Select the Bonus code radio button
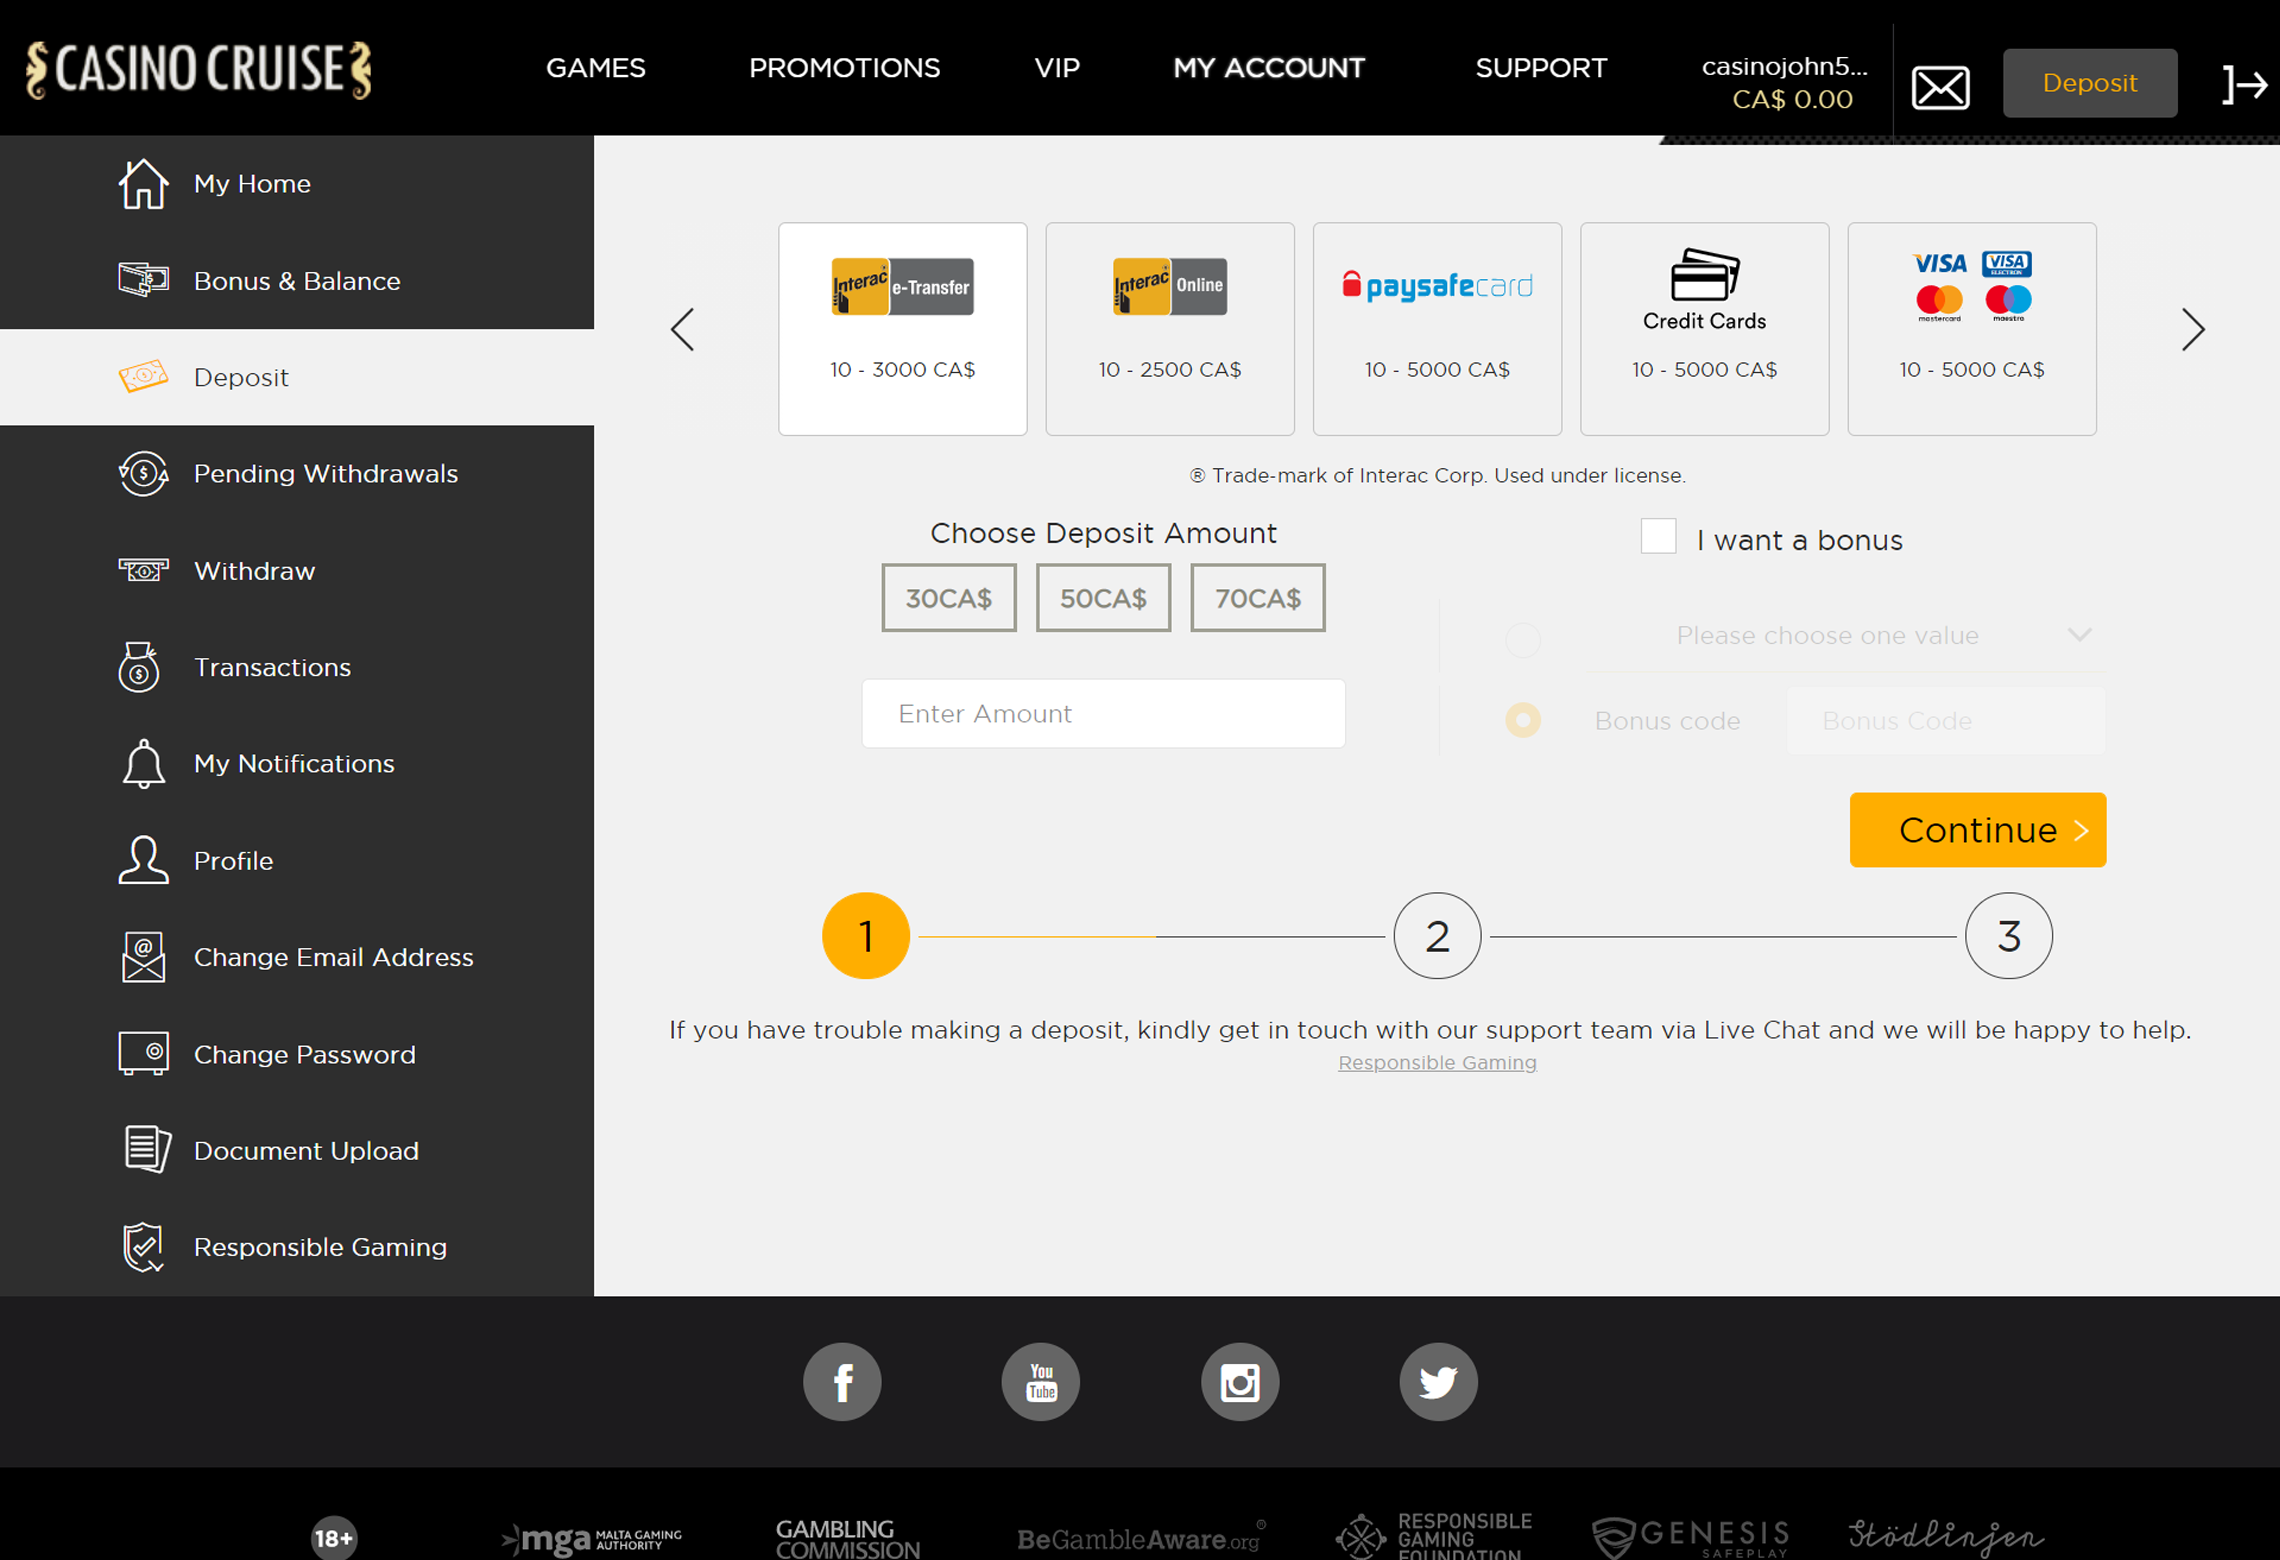 pyautogui.click(x=1523, y=720)
